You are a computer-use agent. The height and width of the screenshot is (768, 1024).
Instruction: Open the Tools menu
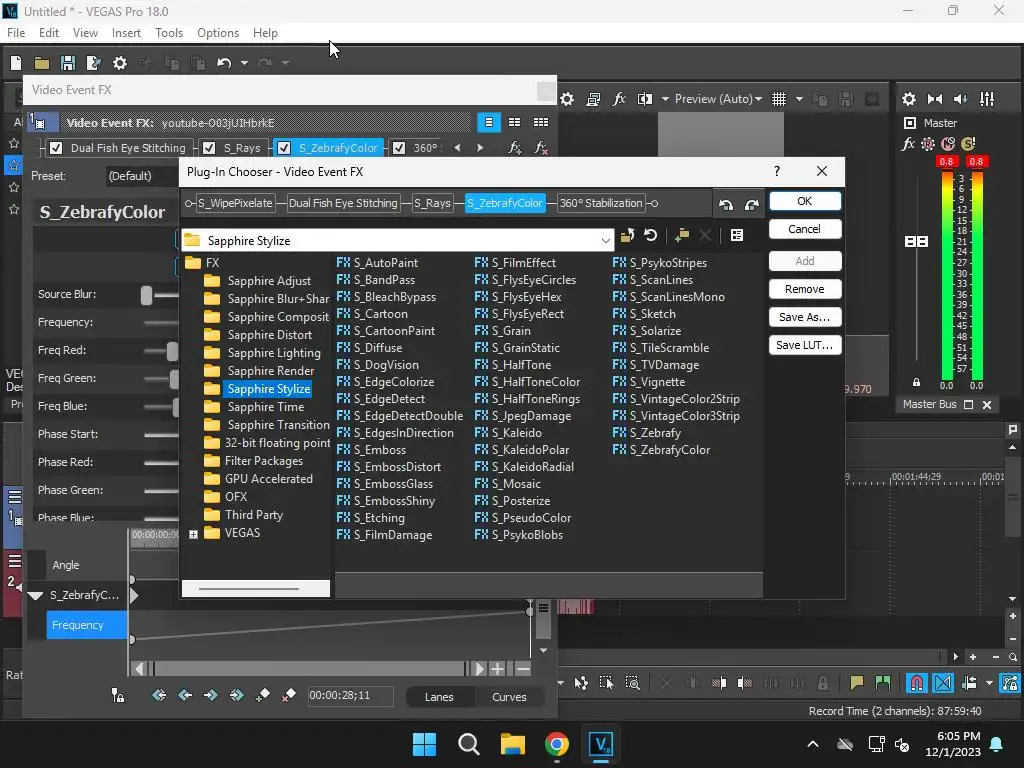tap(168, 33)
